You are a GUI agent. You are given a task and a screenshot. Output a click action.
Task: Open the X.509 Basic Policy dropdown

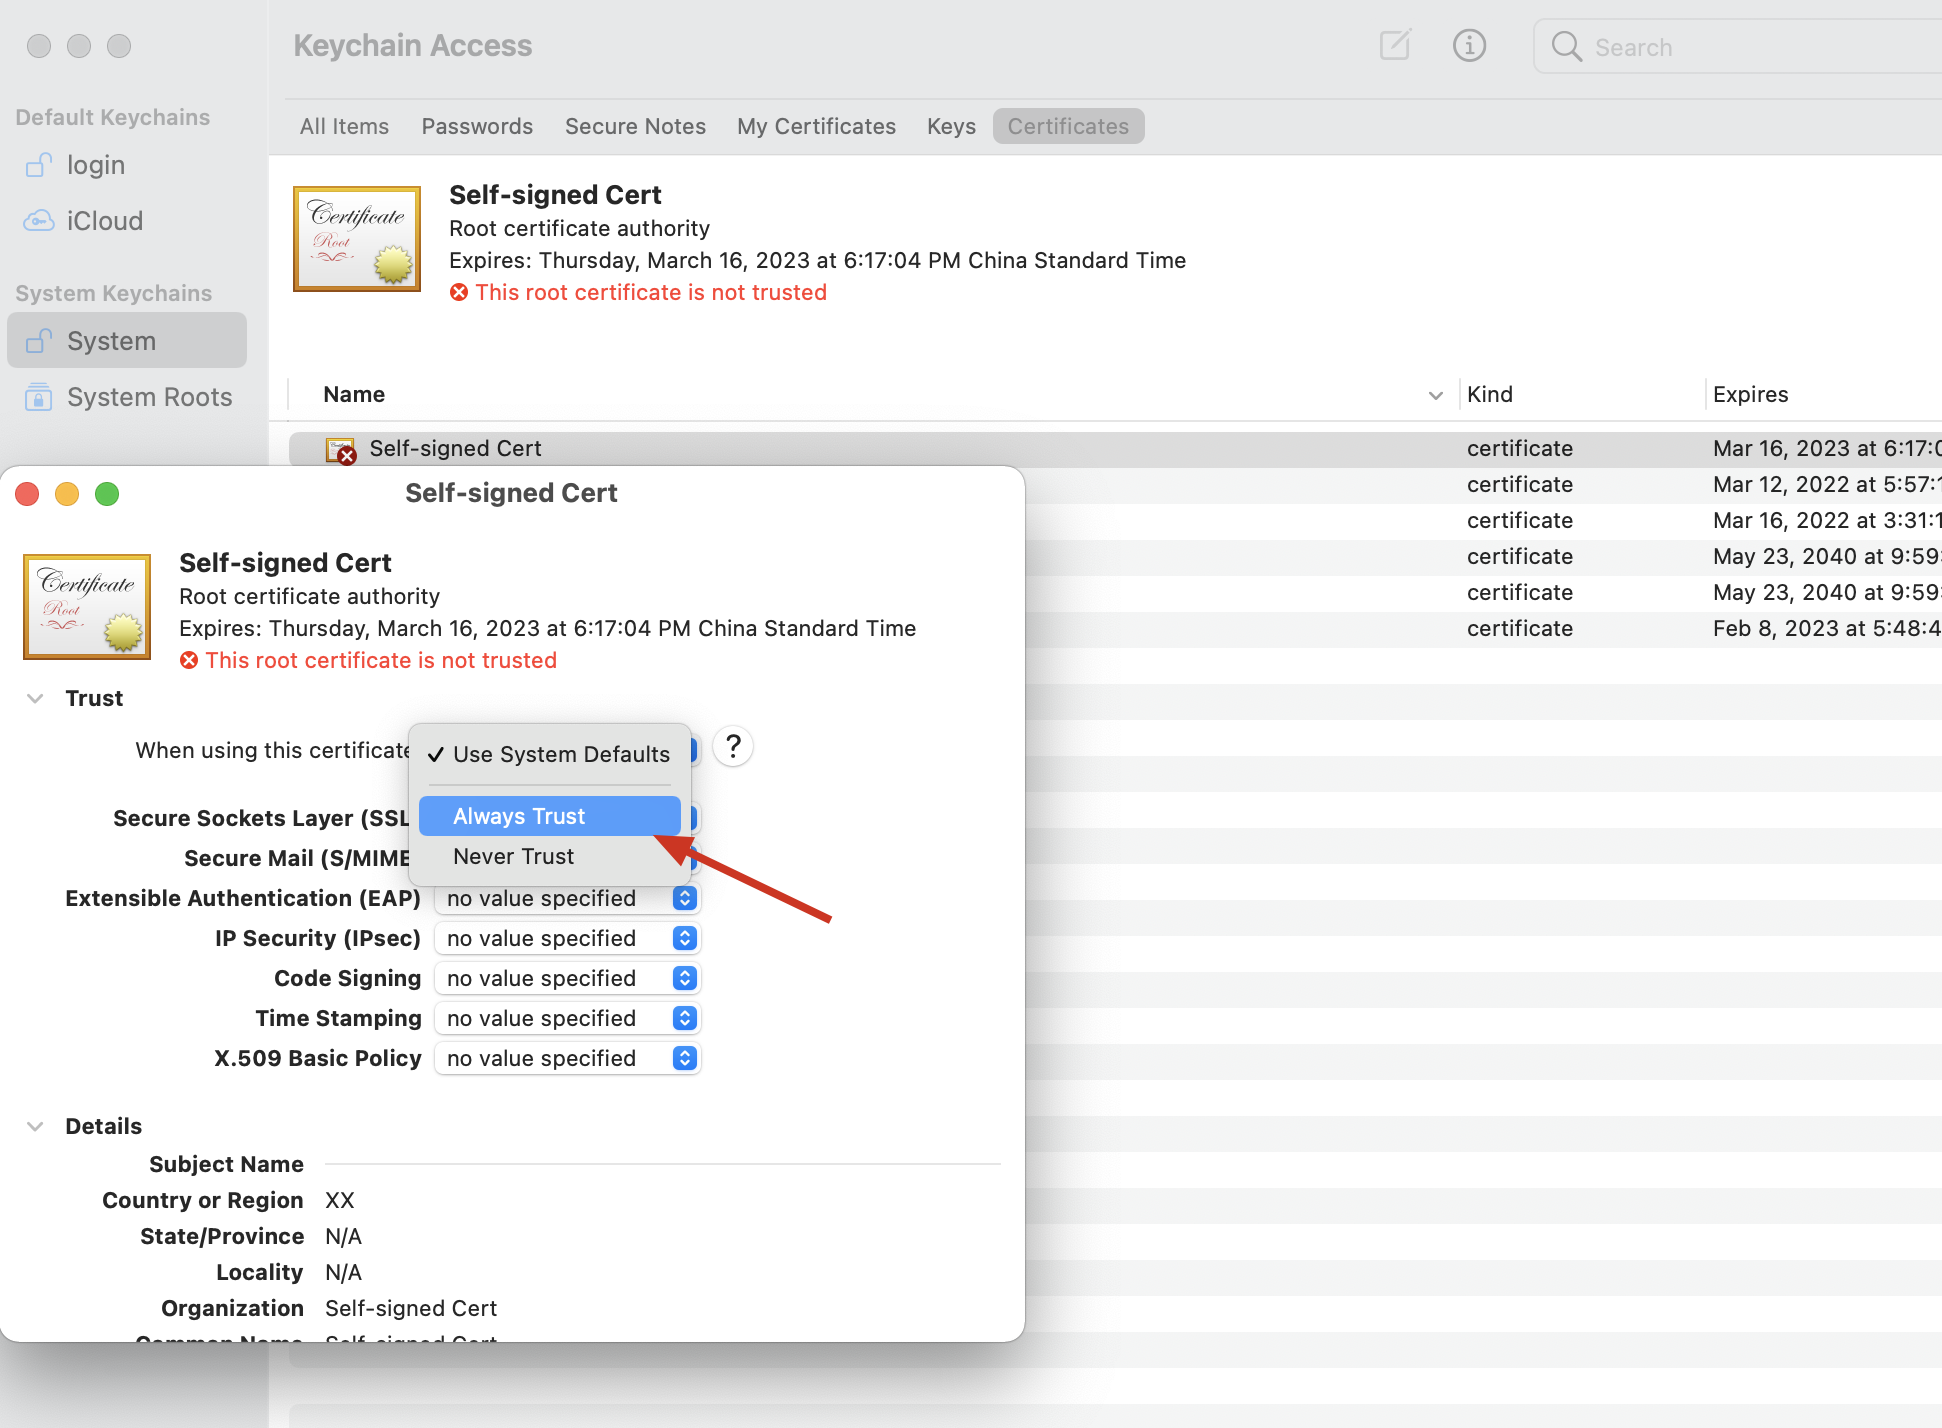coord(567,1058)
